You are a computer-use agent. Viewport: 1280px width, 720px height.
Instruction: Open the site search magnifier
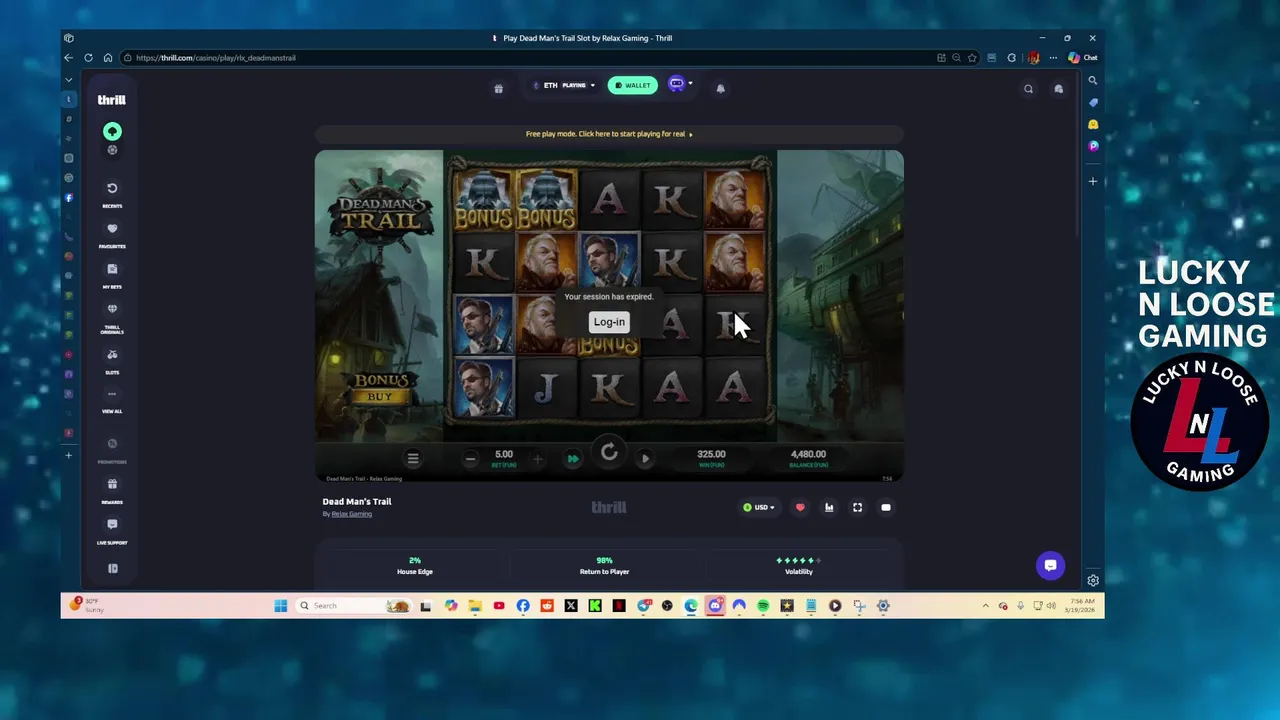tap(1028, 89)
